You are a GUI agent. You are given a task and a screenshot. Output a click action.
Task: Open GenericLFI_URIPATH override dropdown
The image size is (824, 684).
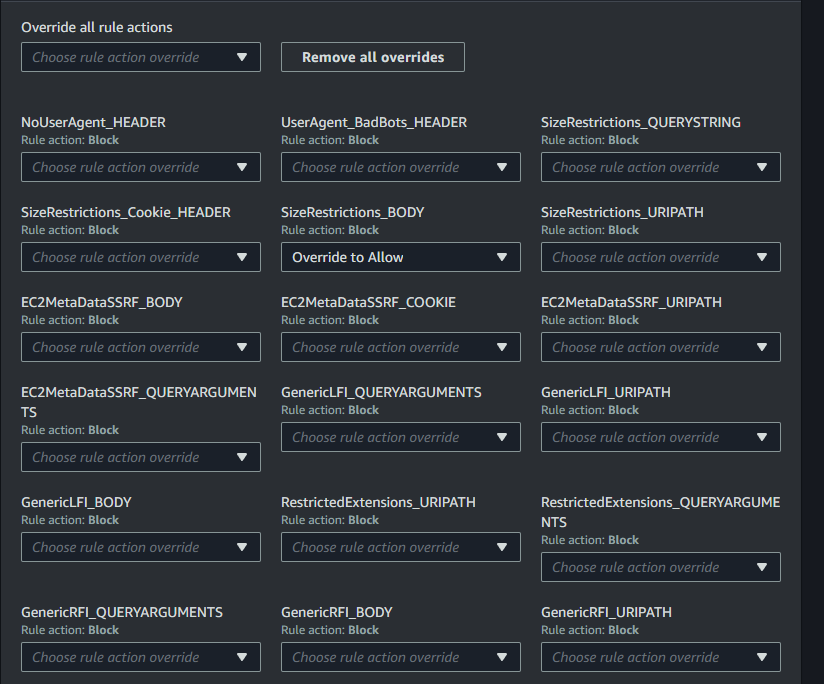[660, 437]
